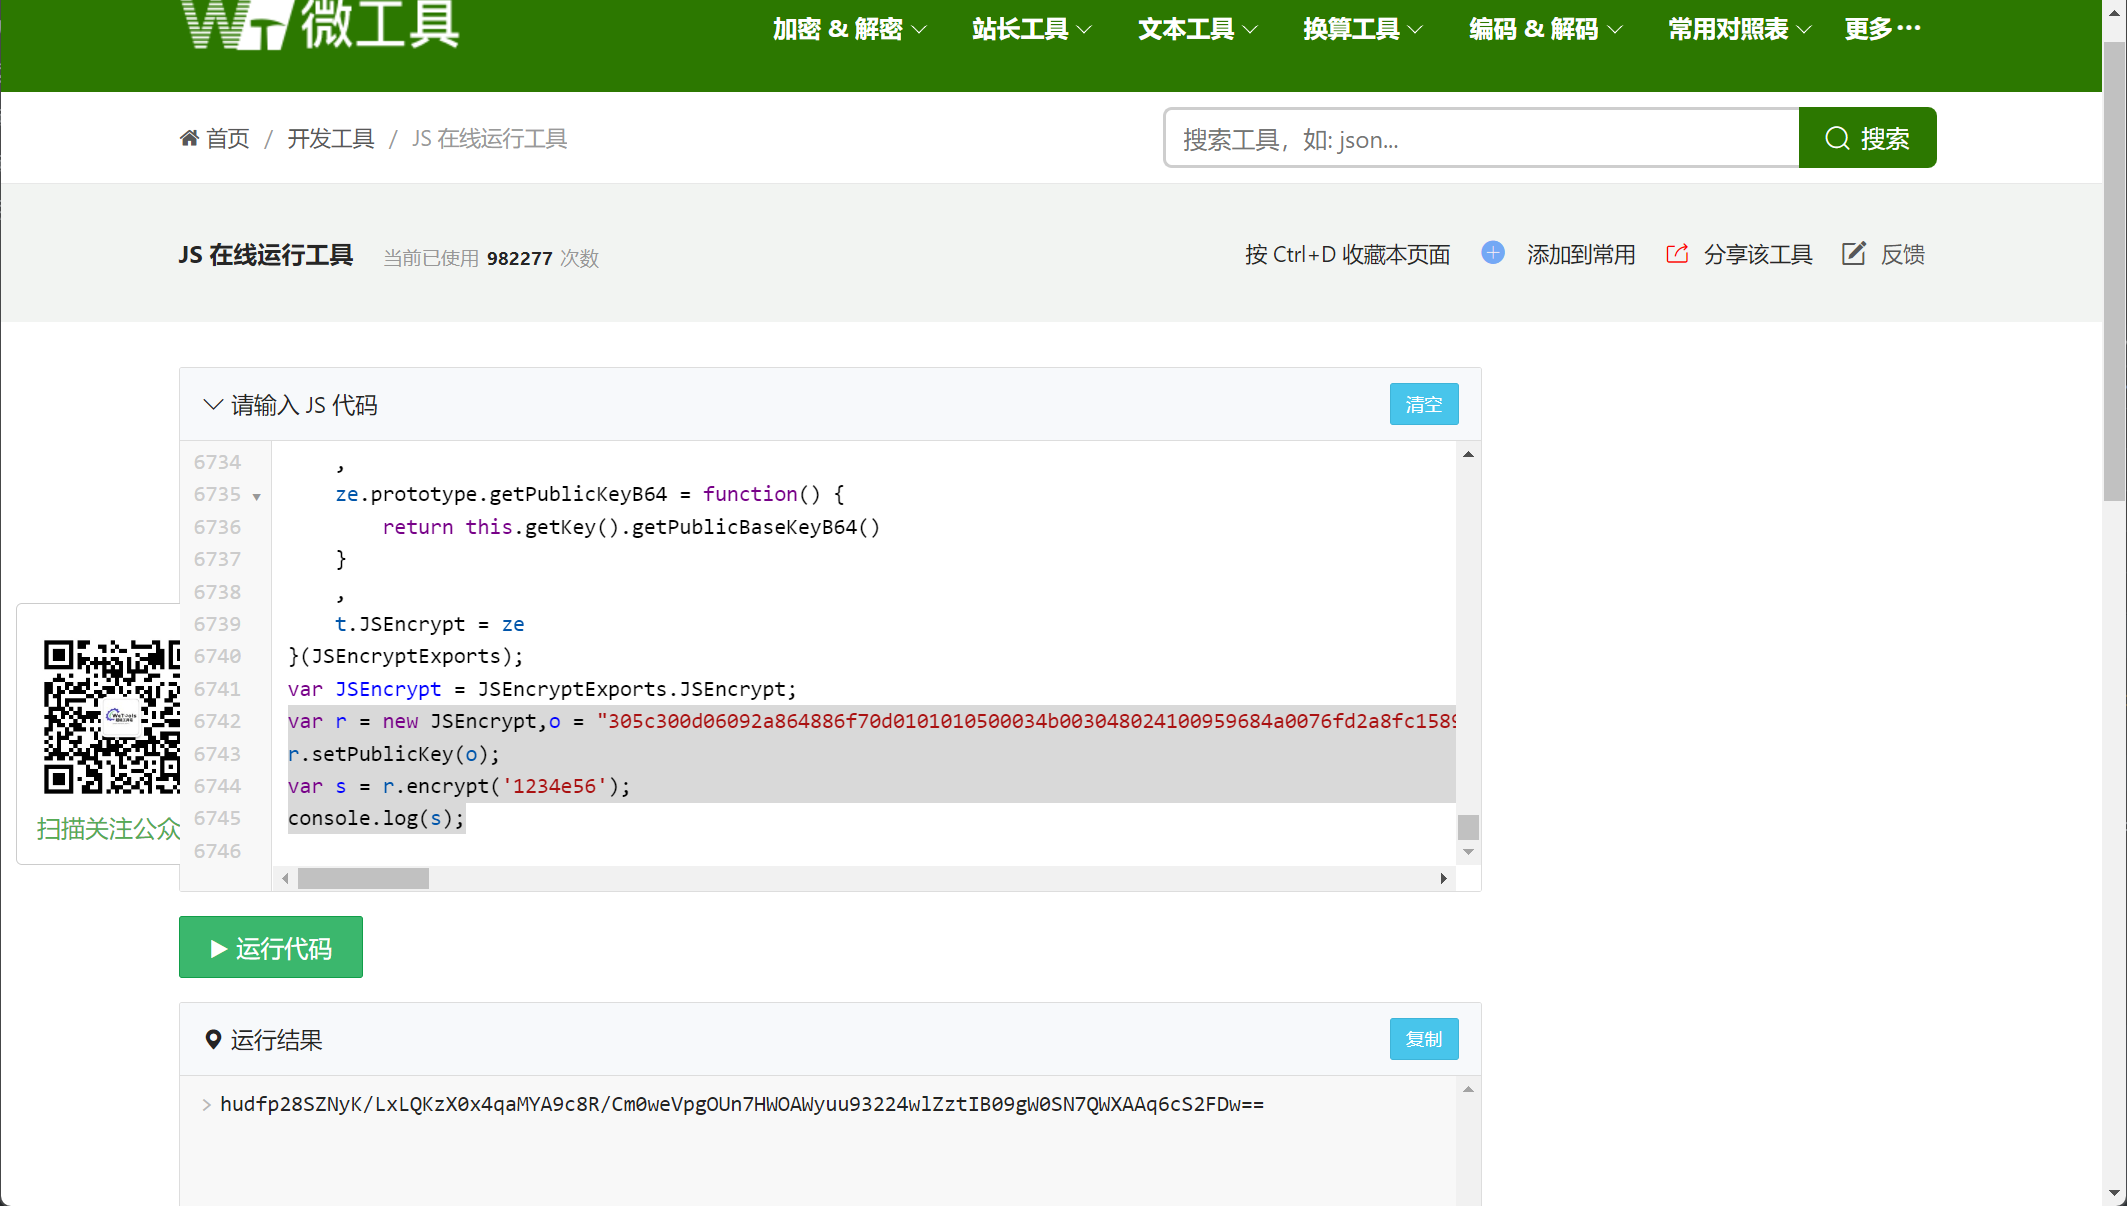Click the var s = r.encrypt('1234e56') line
This screenshot has width=2127, height=1206.
459,786
